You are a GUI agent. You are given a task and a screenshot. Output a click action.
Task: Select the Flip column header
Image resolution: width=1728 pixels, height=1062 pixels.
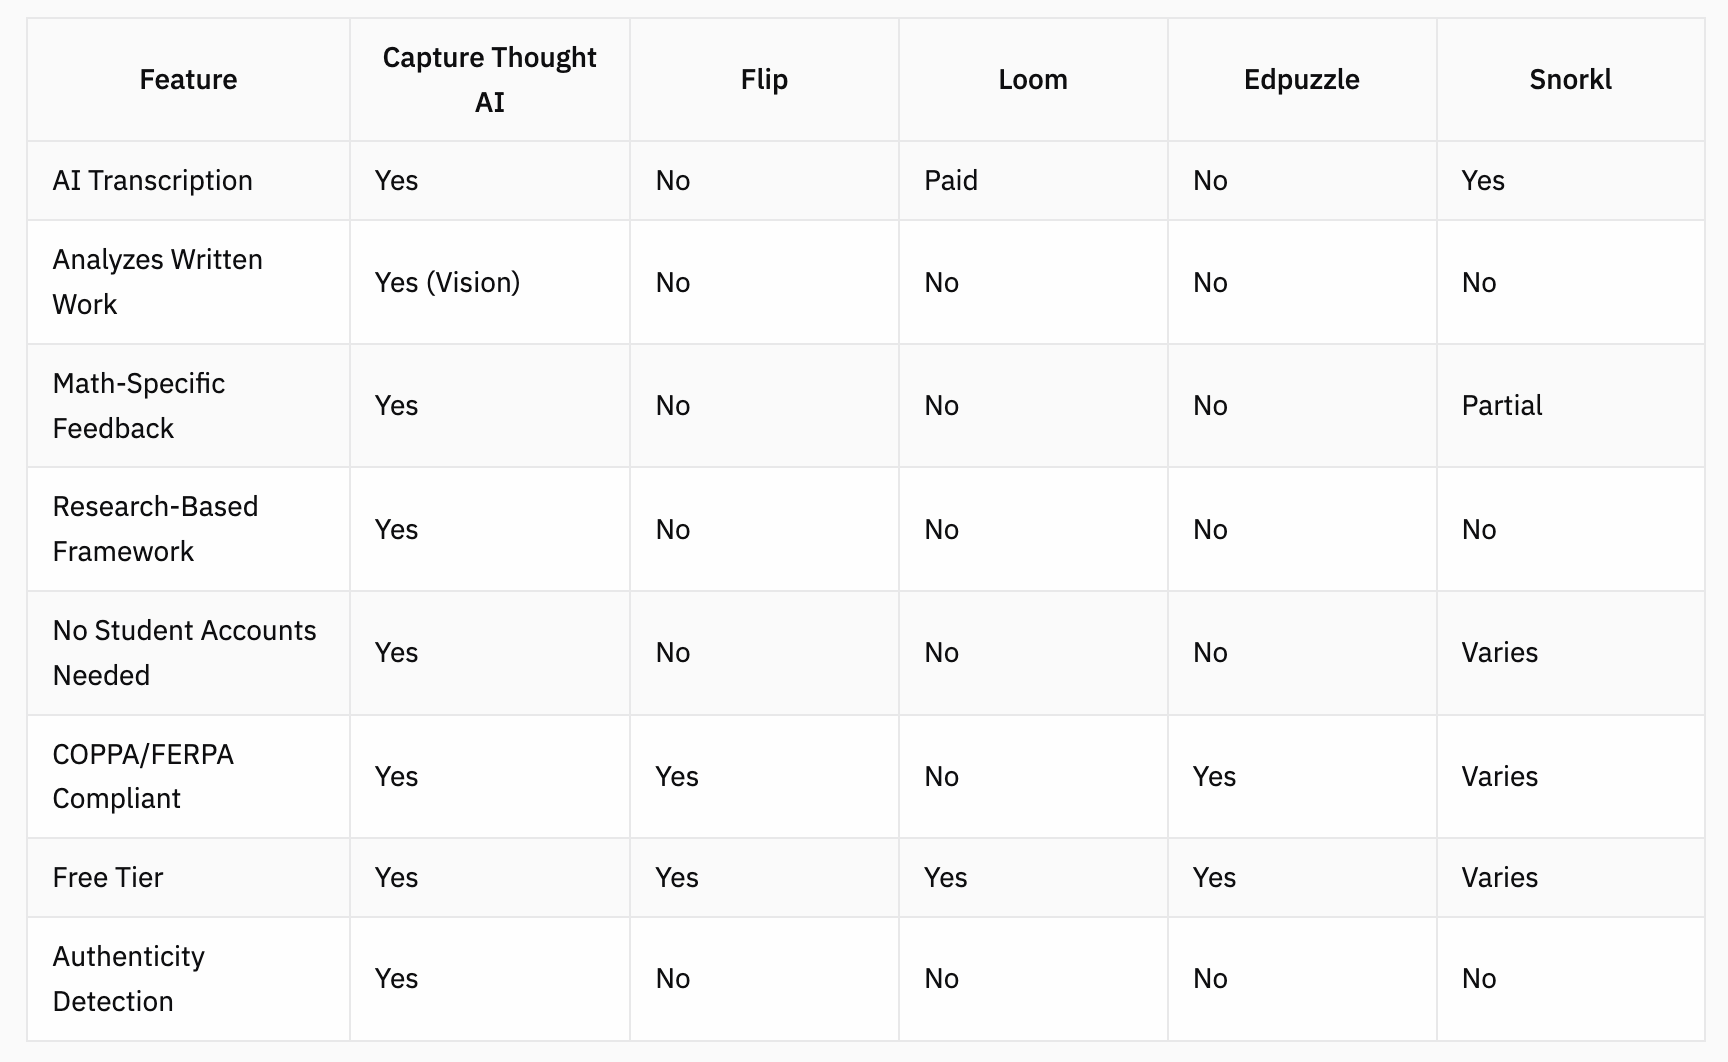[764, 80]
